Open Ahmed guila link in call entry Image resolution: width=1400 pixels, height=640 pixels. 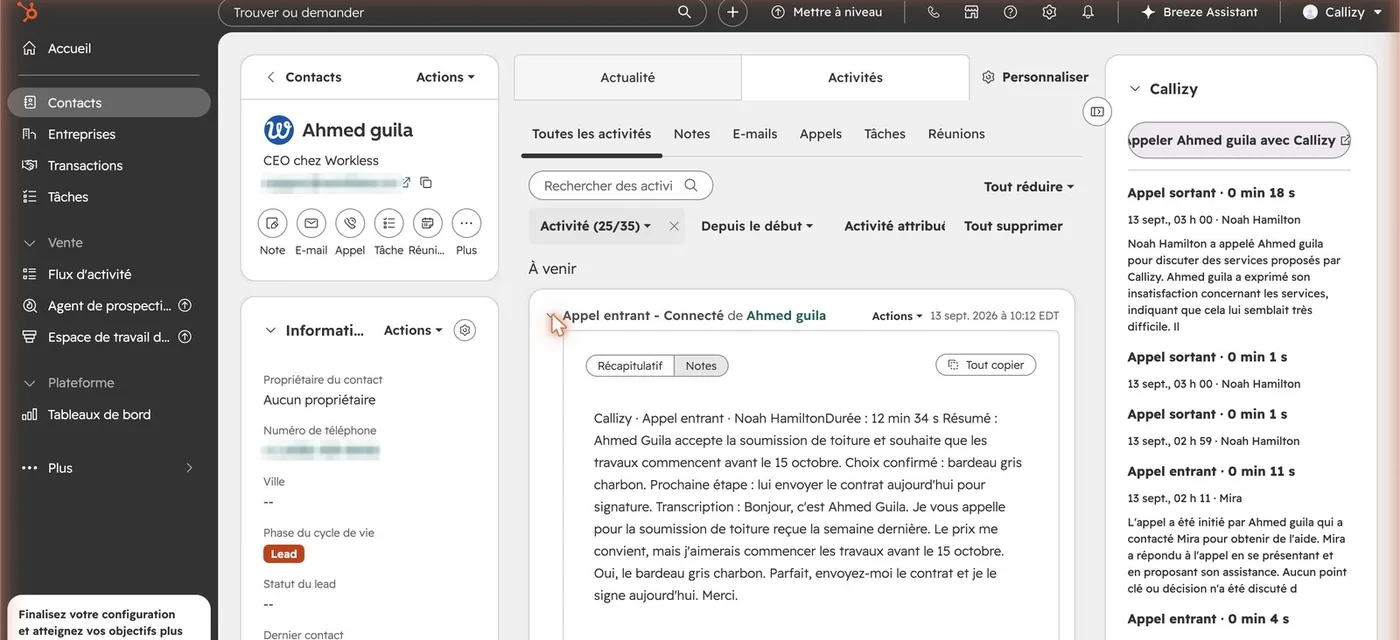[786, 316]
